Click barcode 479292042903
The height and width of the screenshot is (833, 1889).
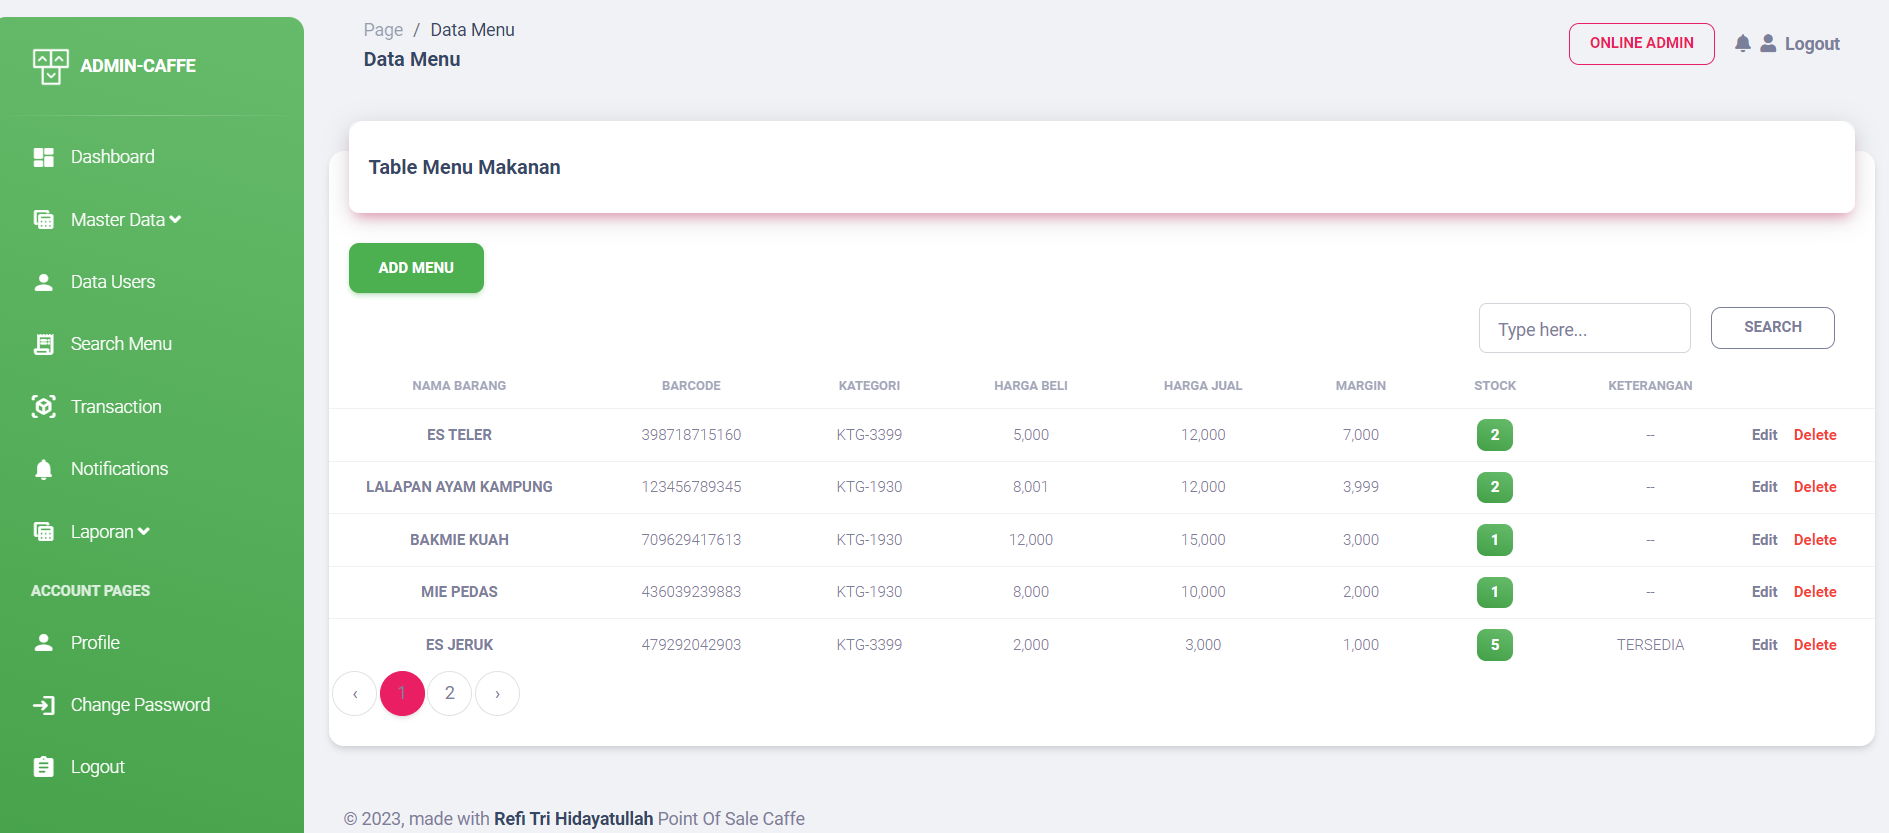tap(691, 645)
